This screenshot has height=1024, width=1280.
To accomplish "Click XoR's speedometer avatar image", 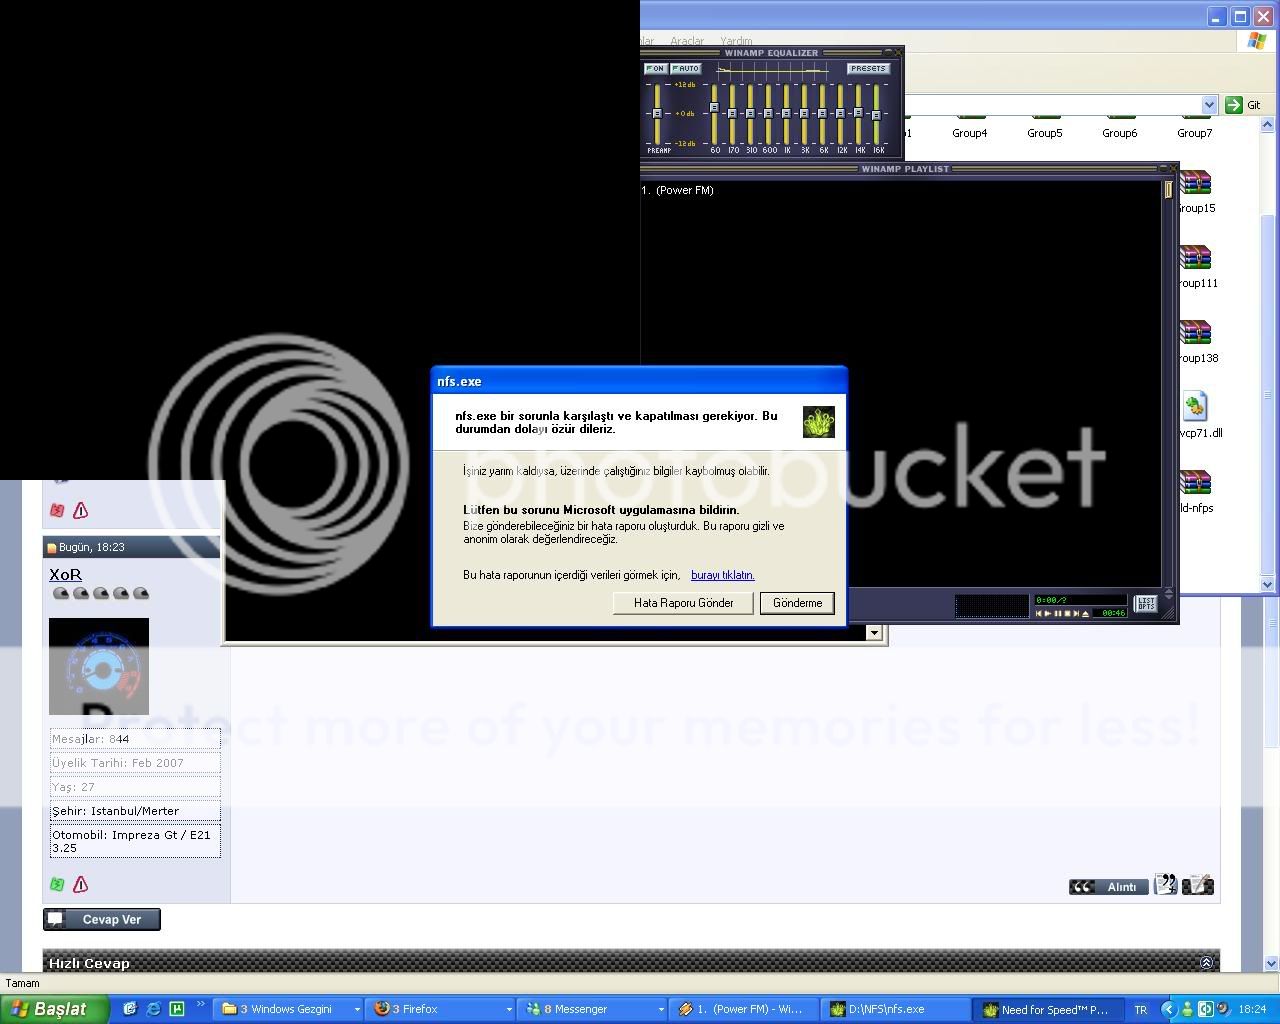I will 99,666.
